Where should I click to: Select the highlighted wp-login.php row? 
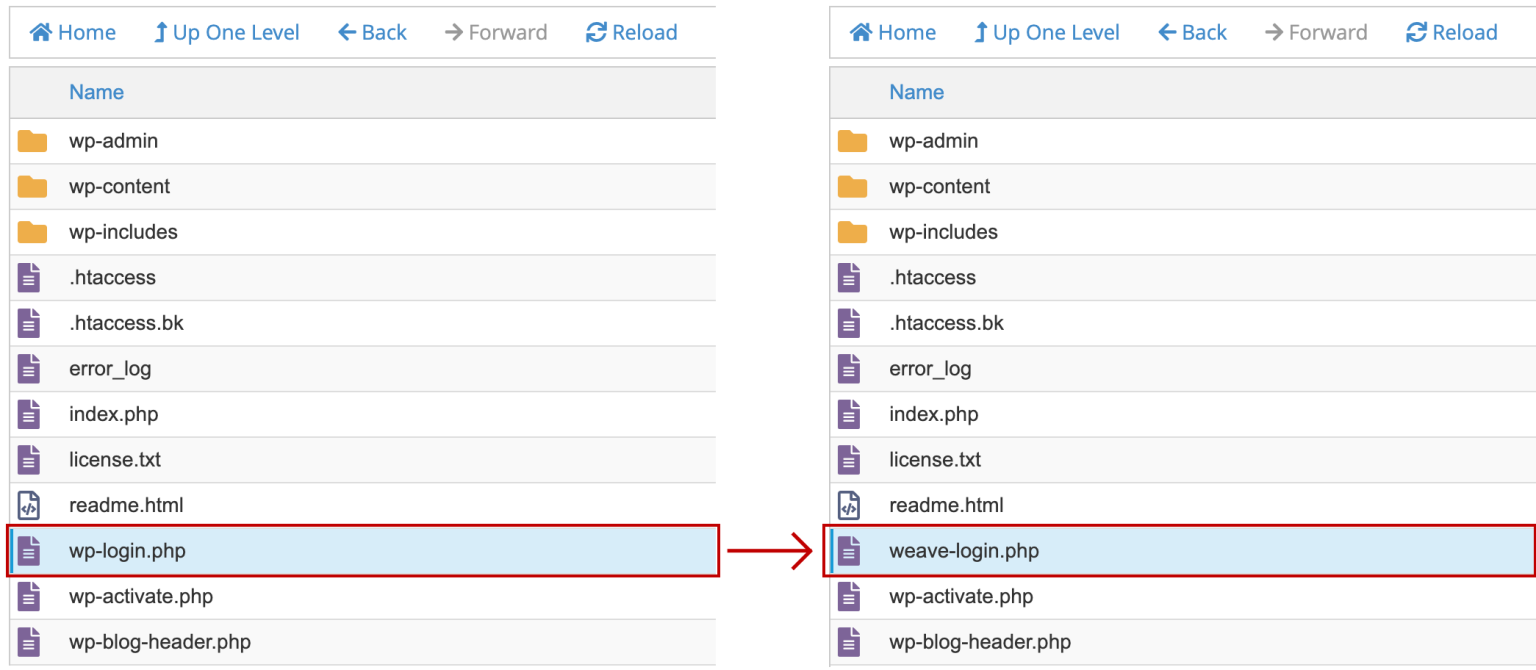[x=300, y=550]
